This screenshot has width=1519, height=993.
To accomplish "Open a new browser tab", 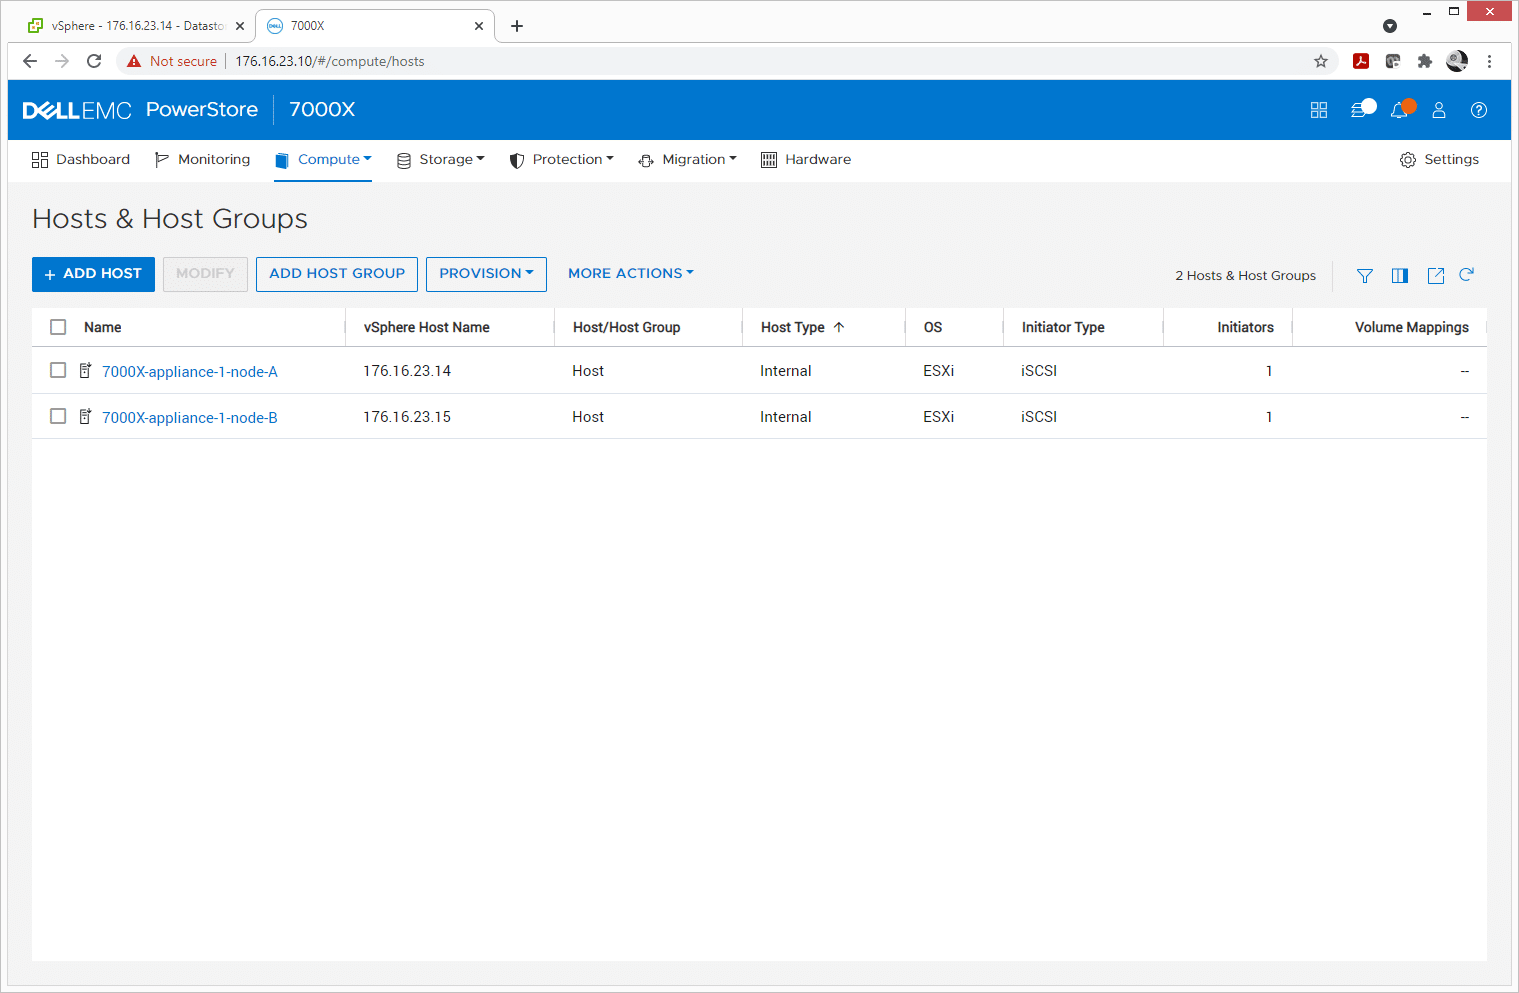I will click(517, 26).
